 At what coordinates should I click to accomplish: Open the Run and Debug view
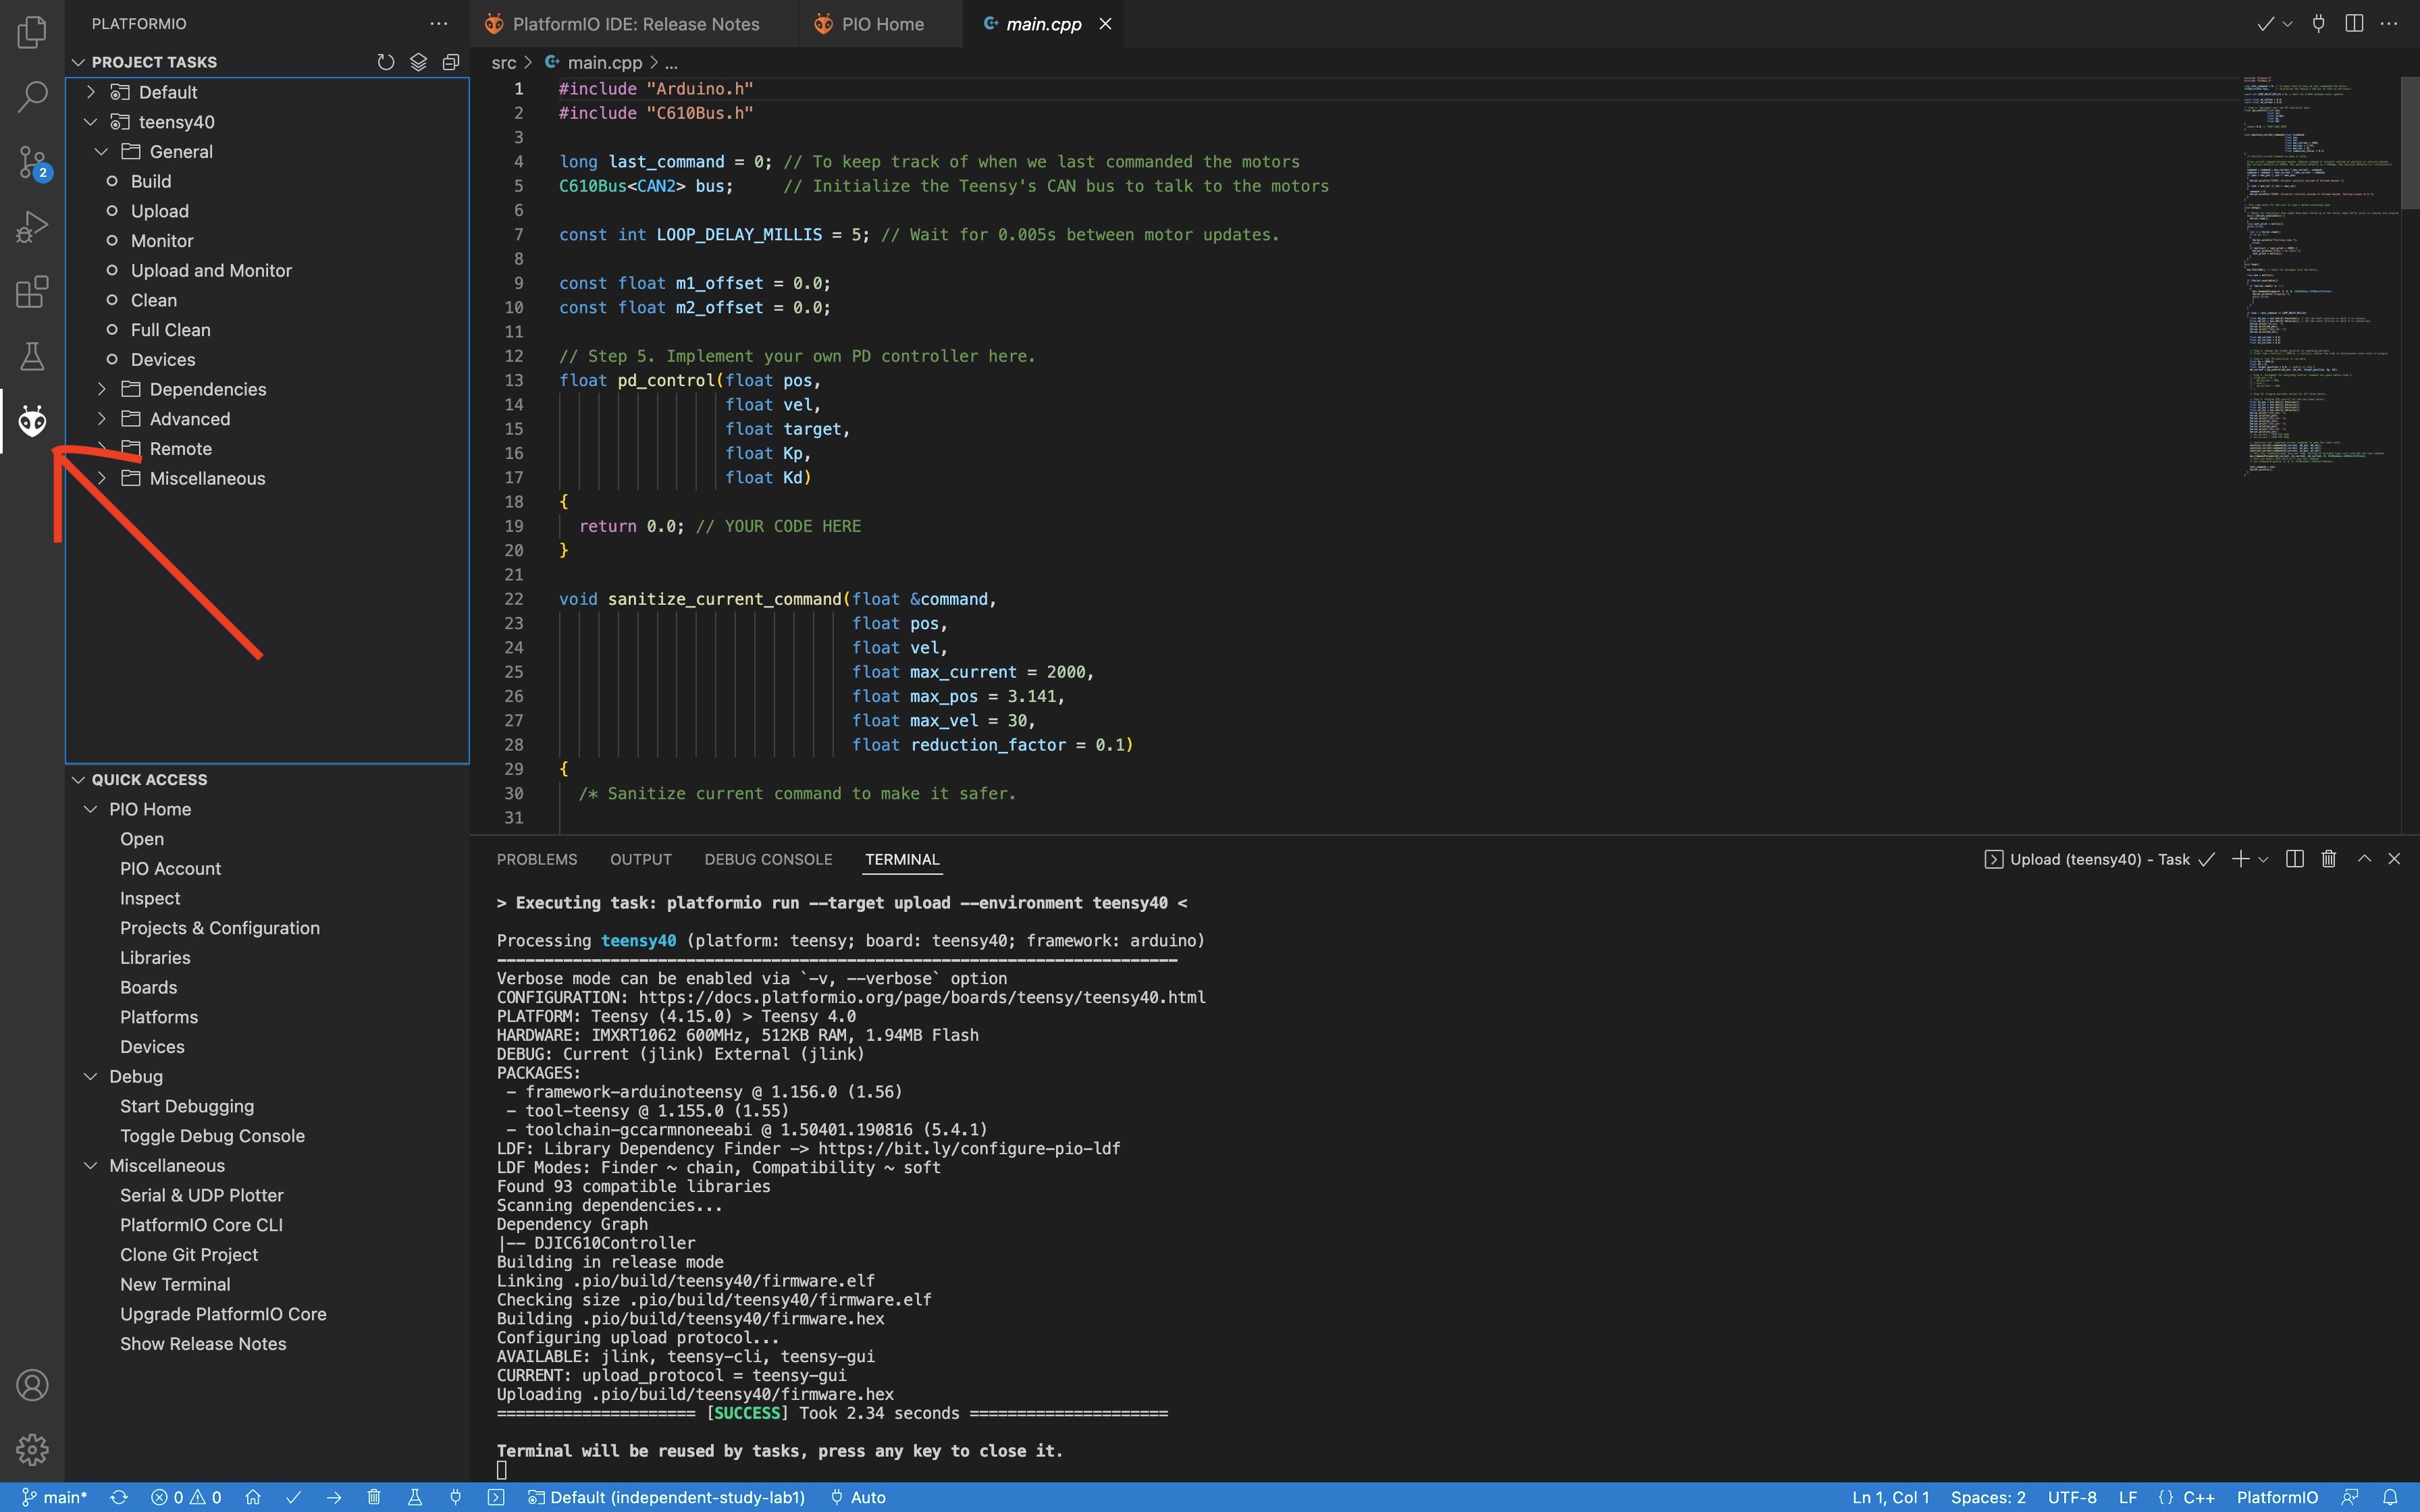pos(32,227)
